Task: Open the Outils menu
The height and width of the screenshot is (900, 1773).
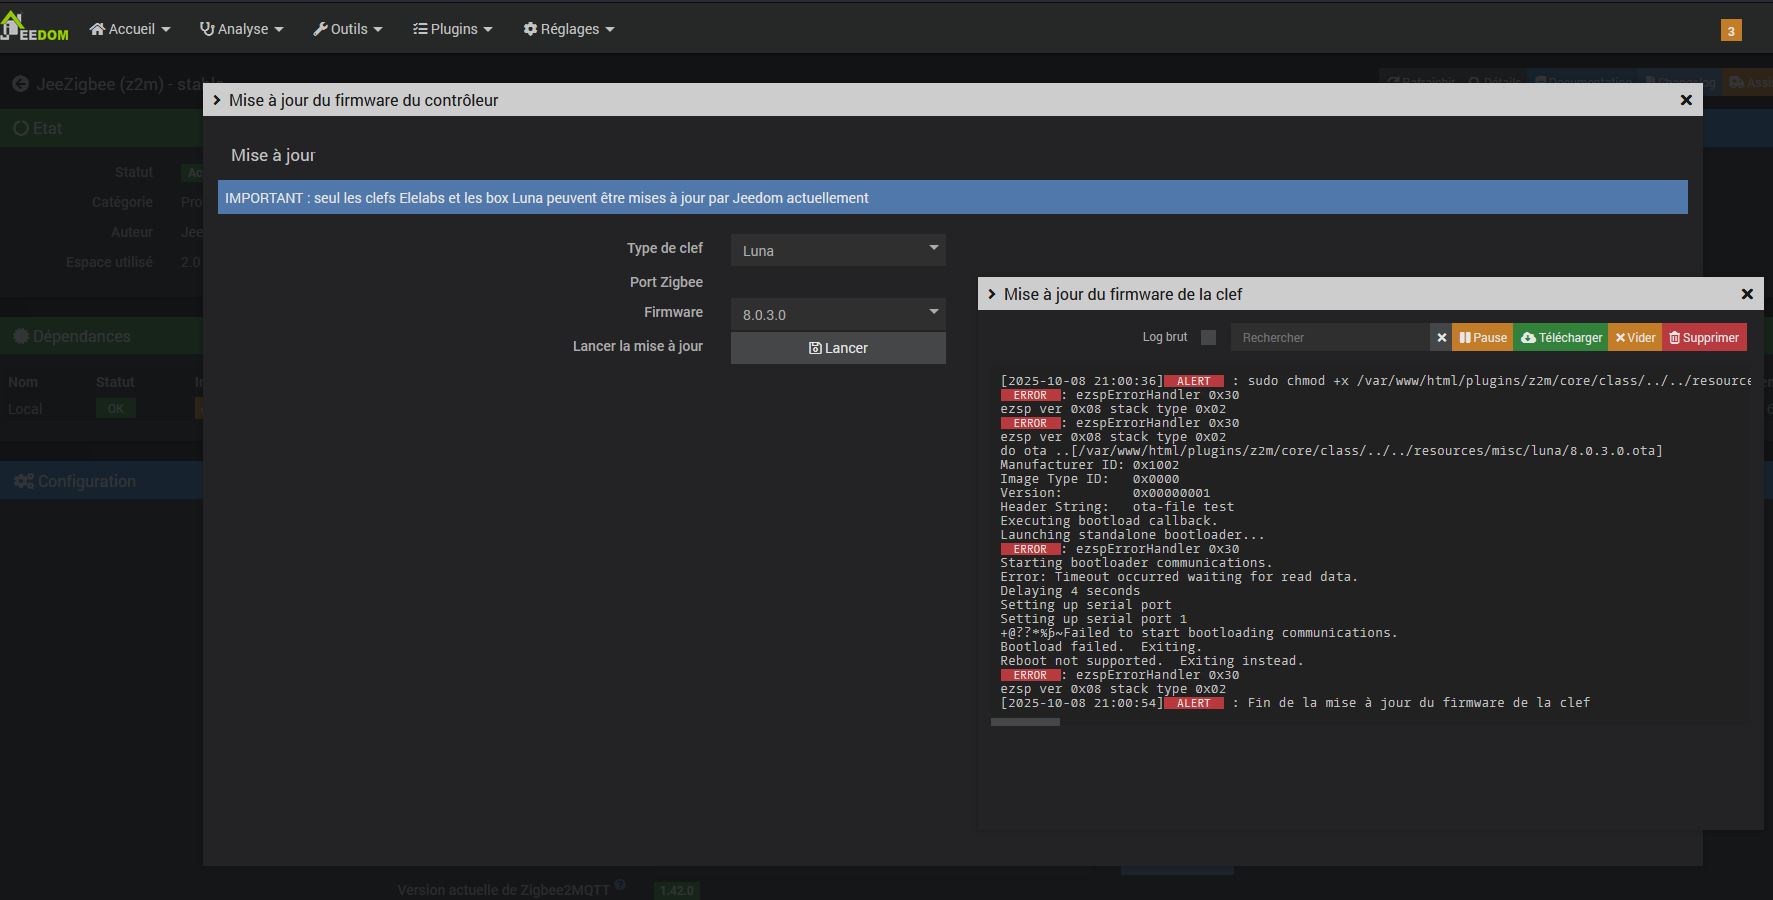Action: click(348, 29)
